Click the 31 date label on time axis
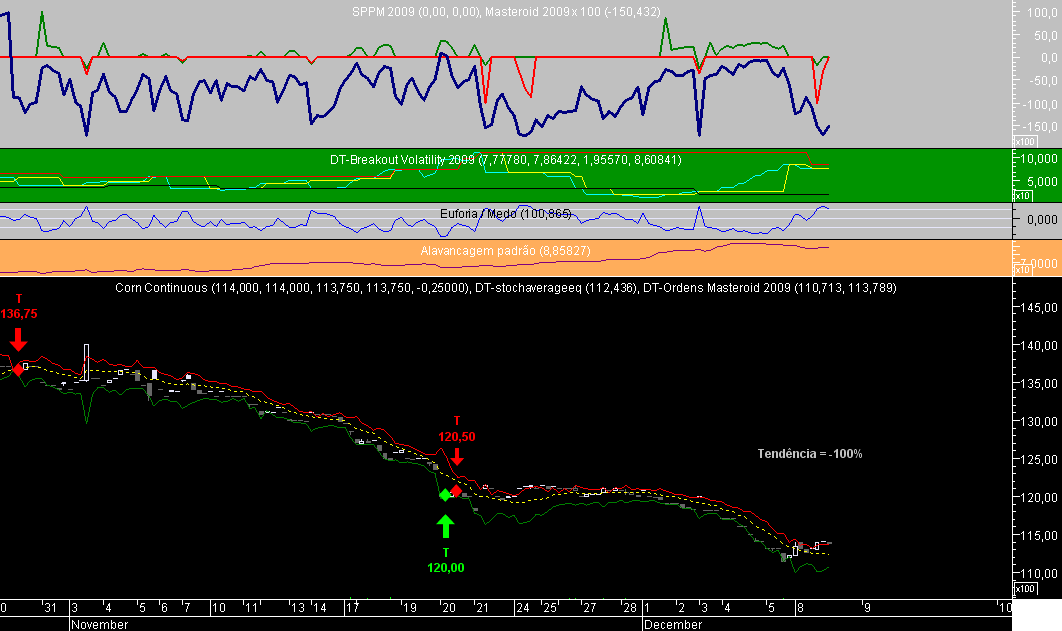The width and height of the screenshot is (1062, 631). pos(51,608)
